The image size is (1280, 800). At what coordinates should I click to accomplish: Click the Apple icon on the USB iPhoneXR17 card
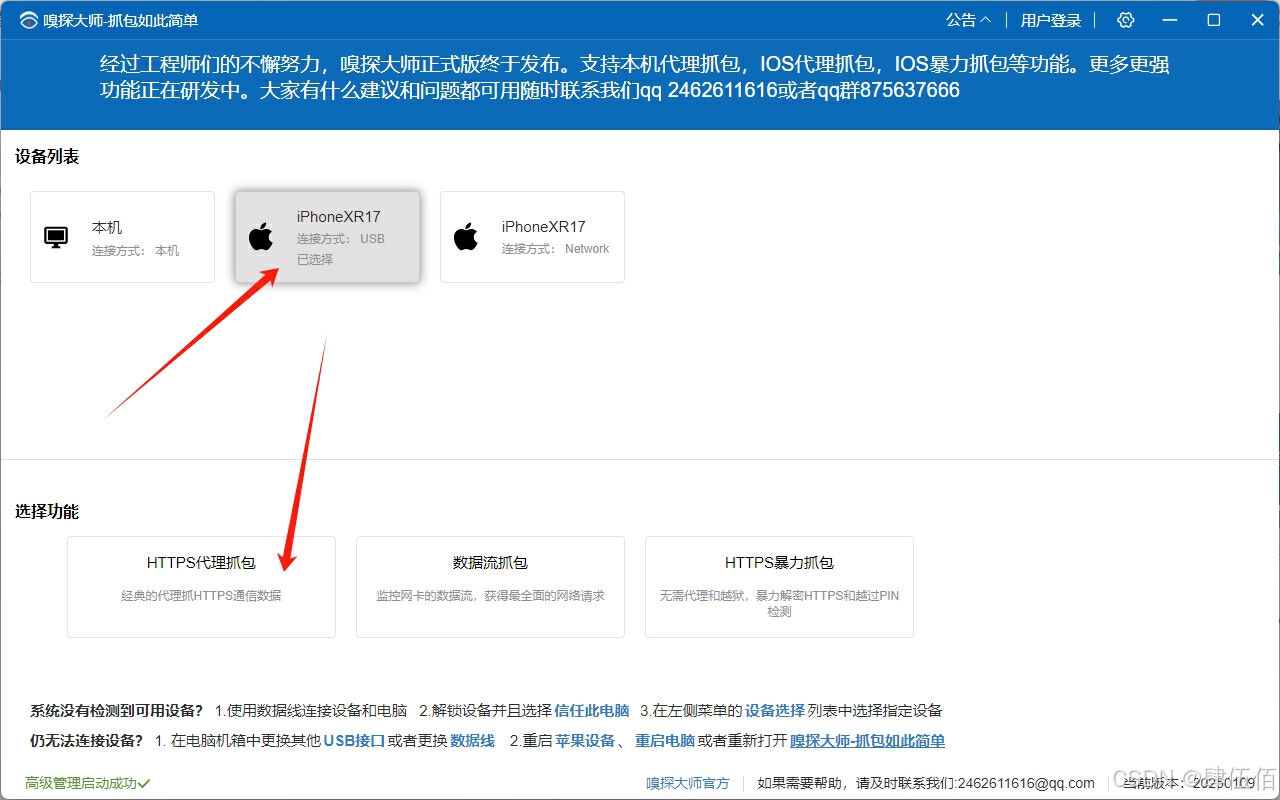pyautogui.click(x=261, y=237)
